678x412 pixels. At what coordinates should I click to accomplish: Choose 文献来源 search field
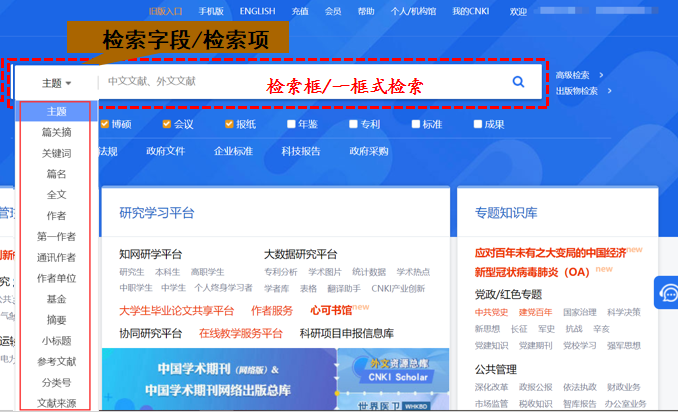tap(56, 403)
